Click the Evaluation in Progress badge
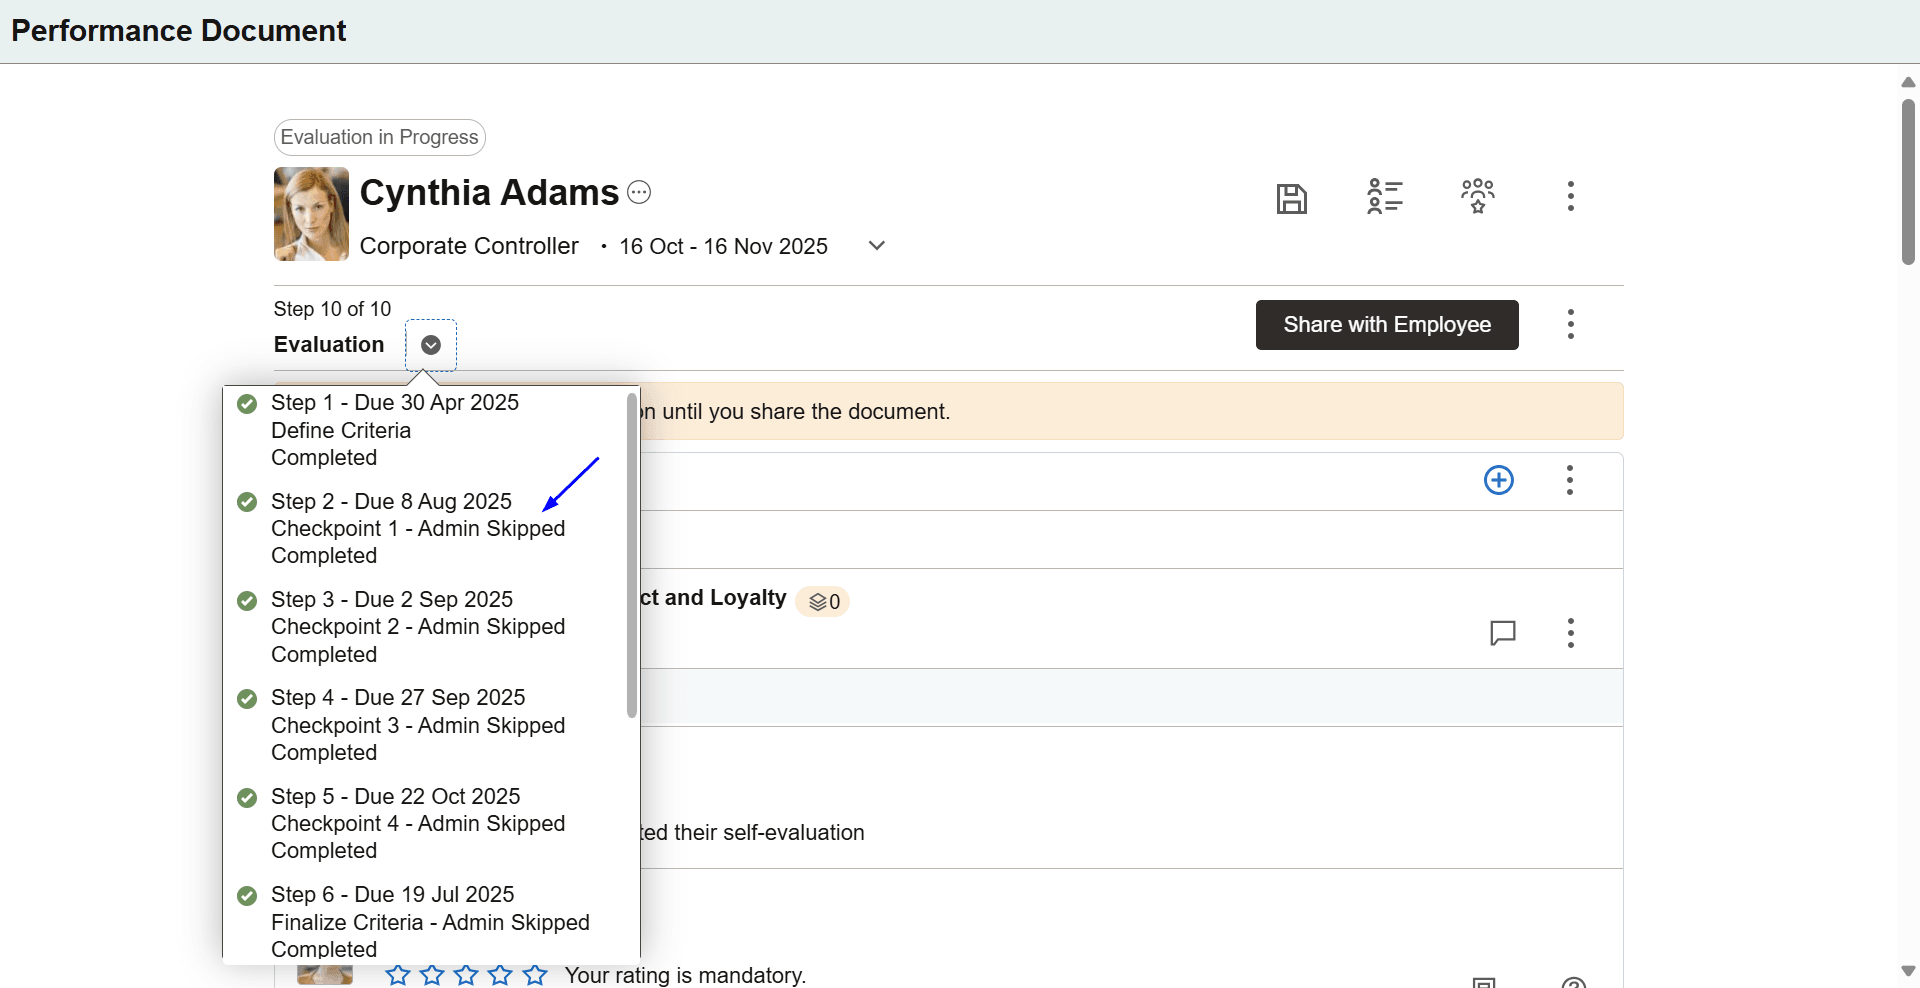The image size is (1920, 988). pyautogui.click(x=379, y=137)
